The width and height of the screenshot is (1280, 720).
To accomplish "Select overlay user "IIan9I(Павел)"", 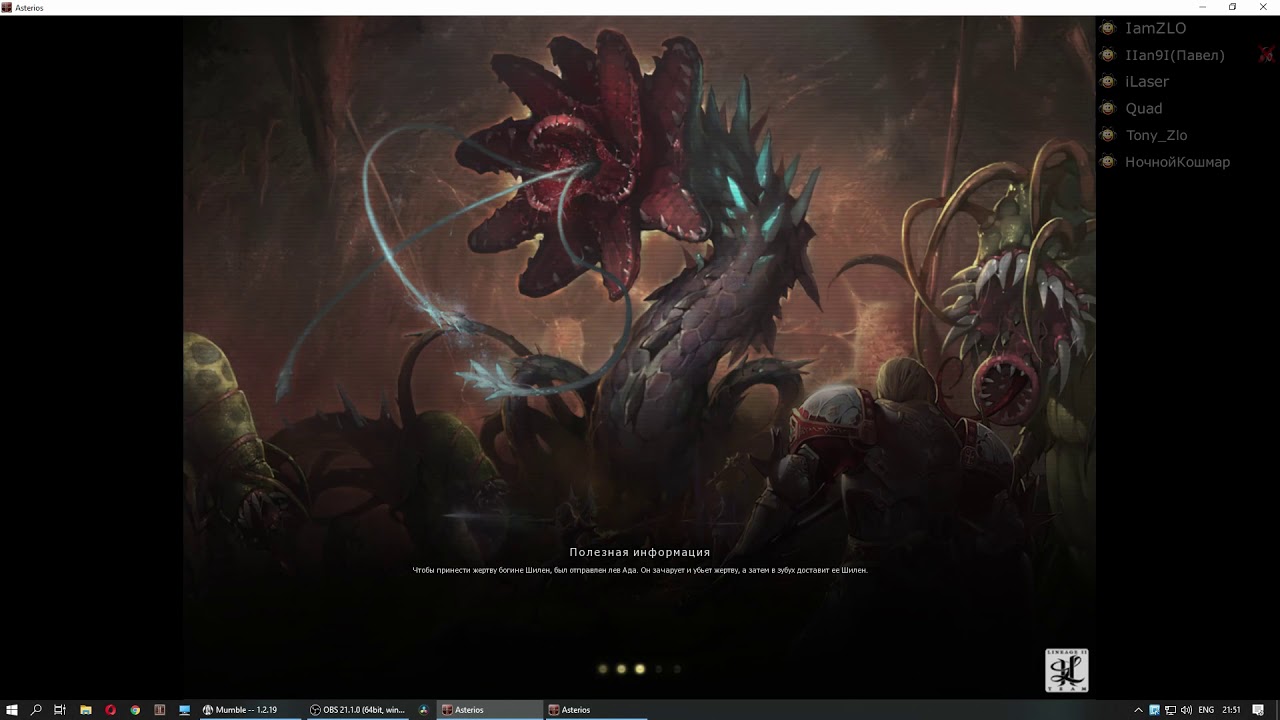I will click(x=1174, y=55).
